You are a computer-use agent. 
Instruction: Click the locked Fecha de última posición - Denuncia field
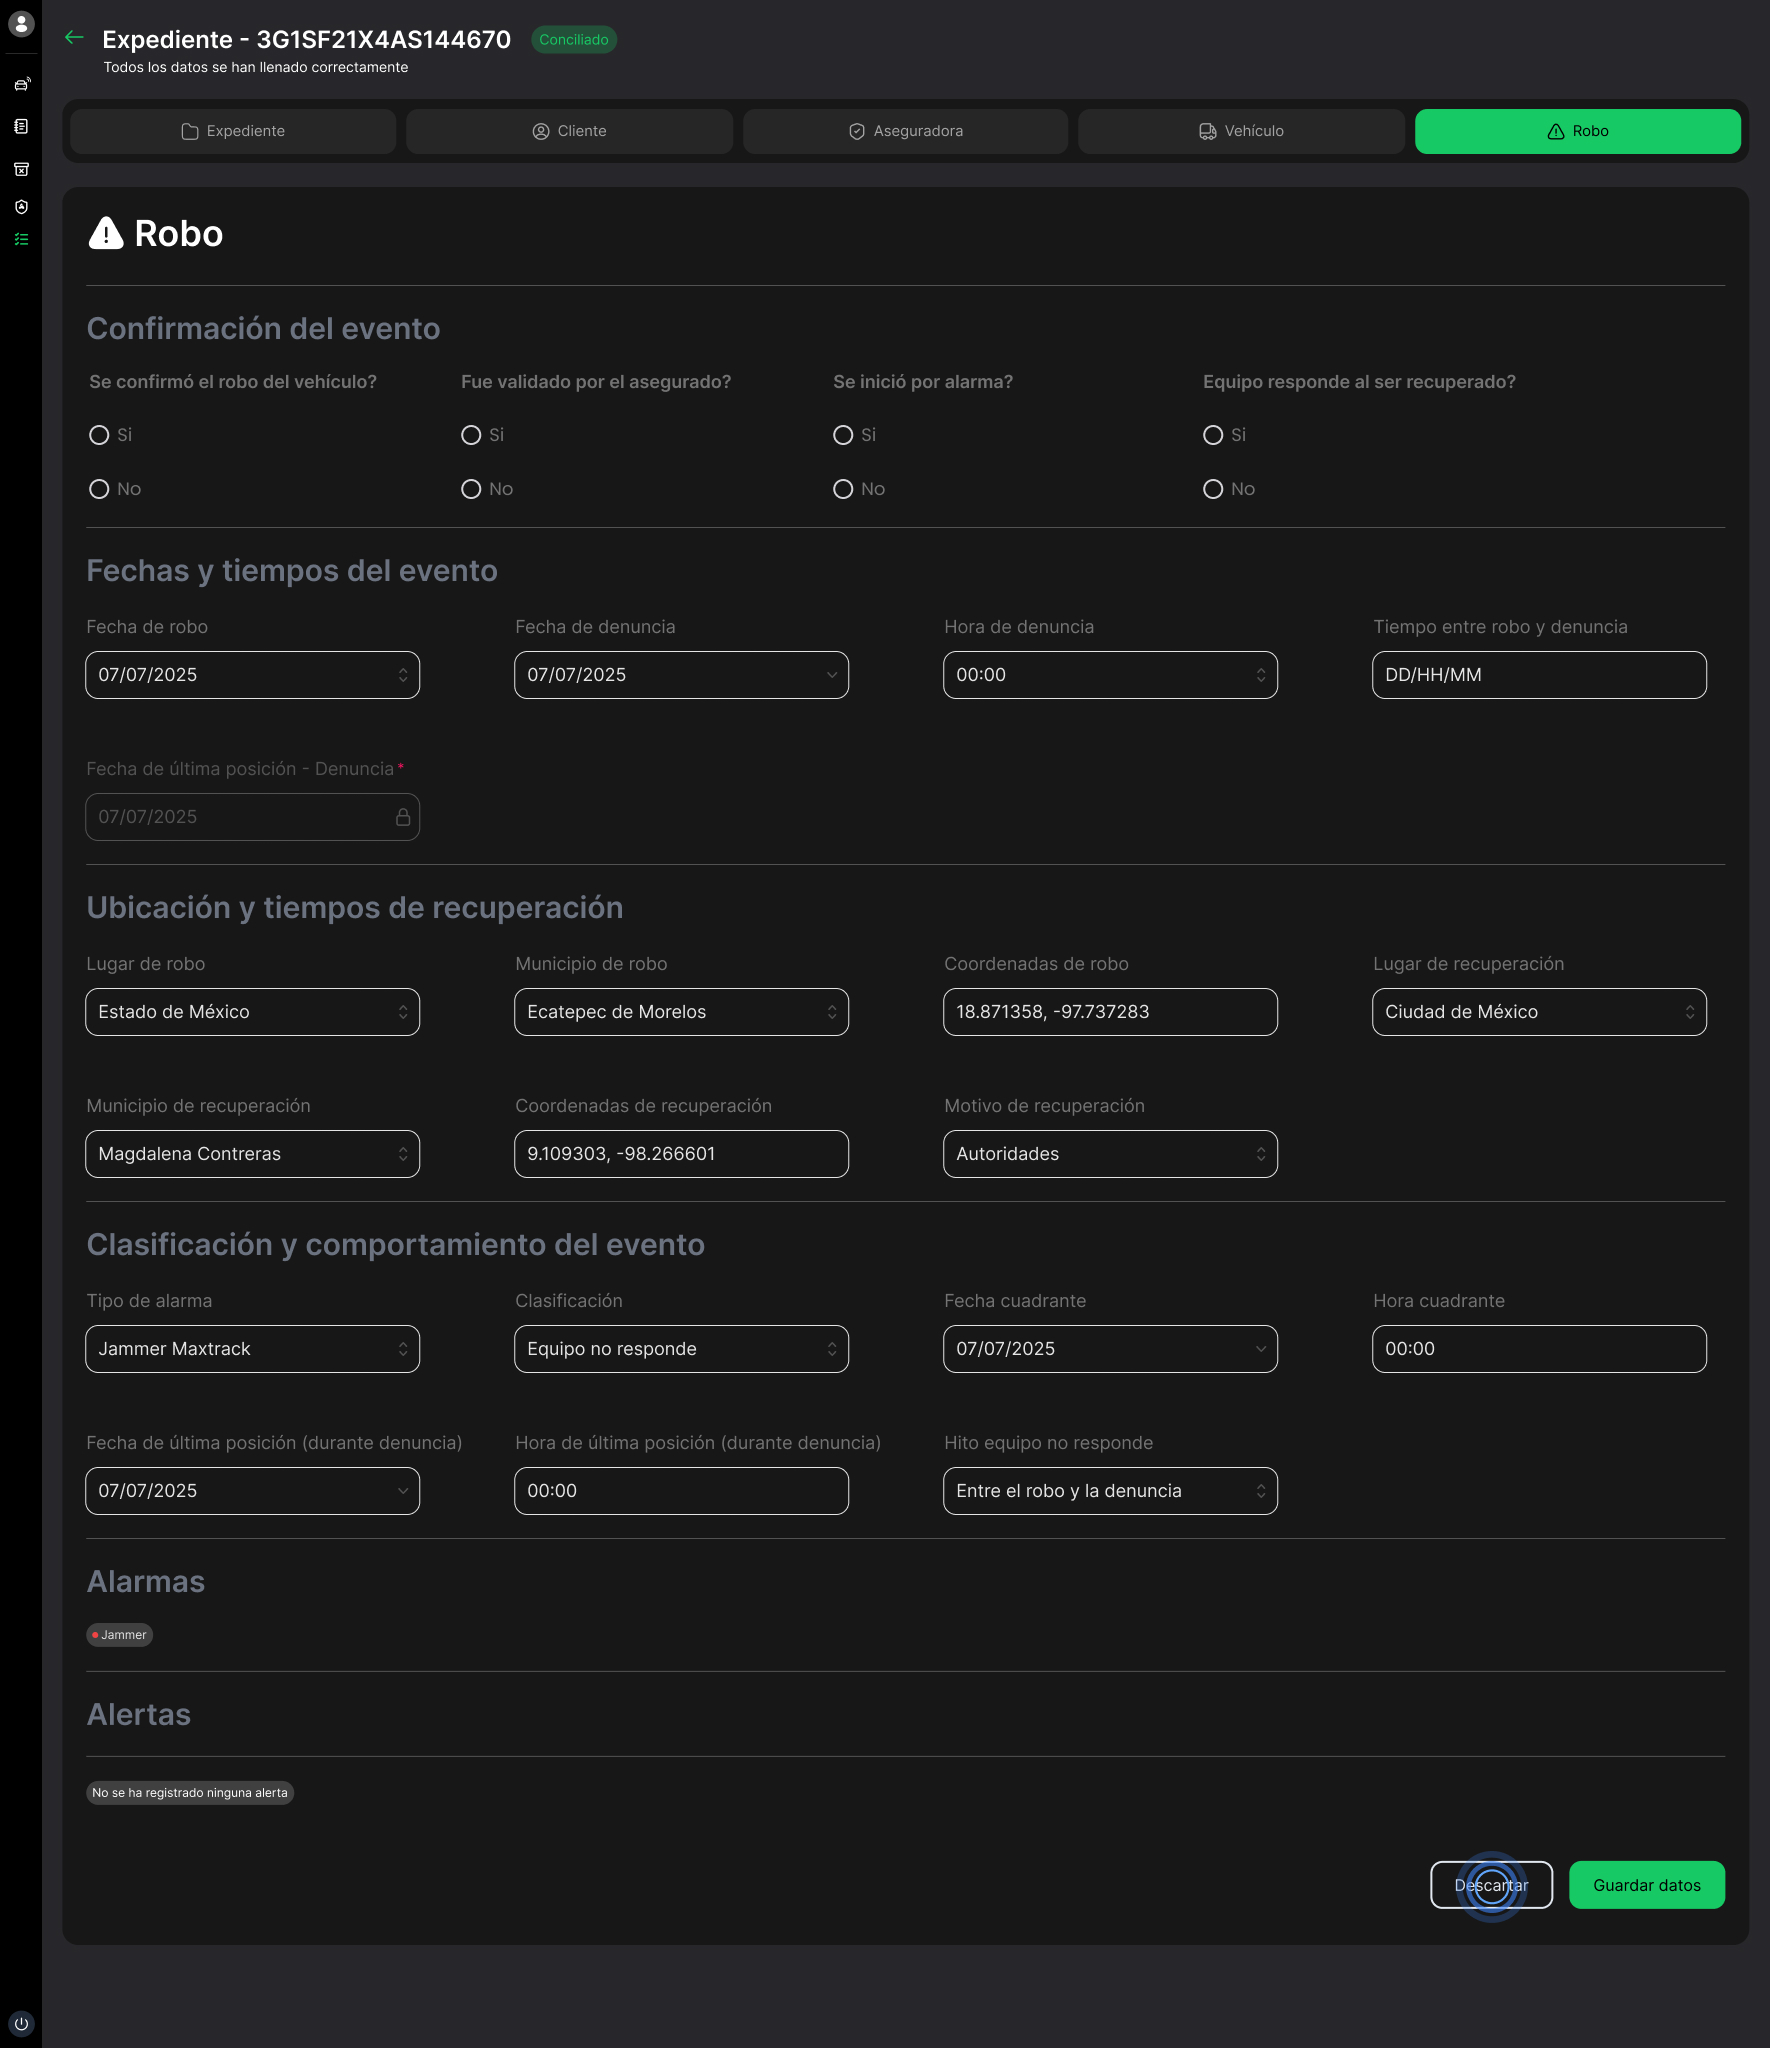click(x=252, y=817)
